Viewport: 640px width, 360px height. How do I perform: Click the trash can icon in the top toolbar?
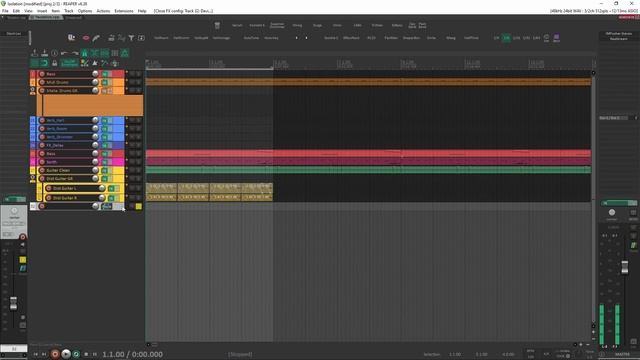point(217,25)
